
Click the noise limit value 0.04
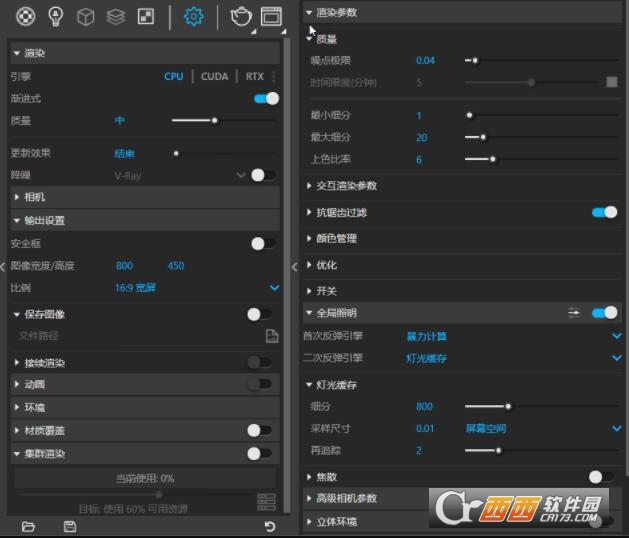(425, 61)
